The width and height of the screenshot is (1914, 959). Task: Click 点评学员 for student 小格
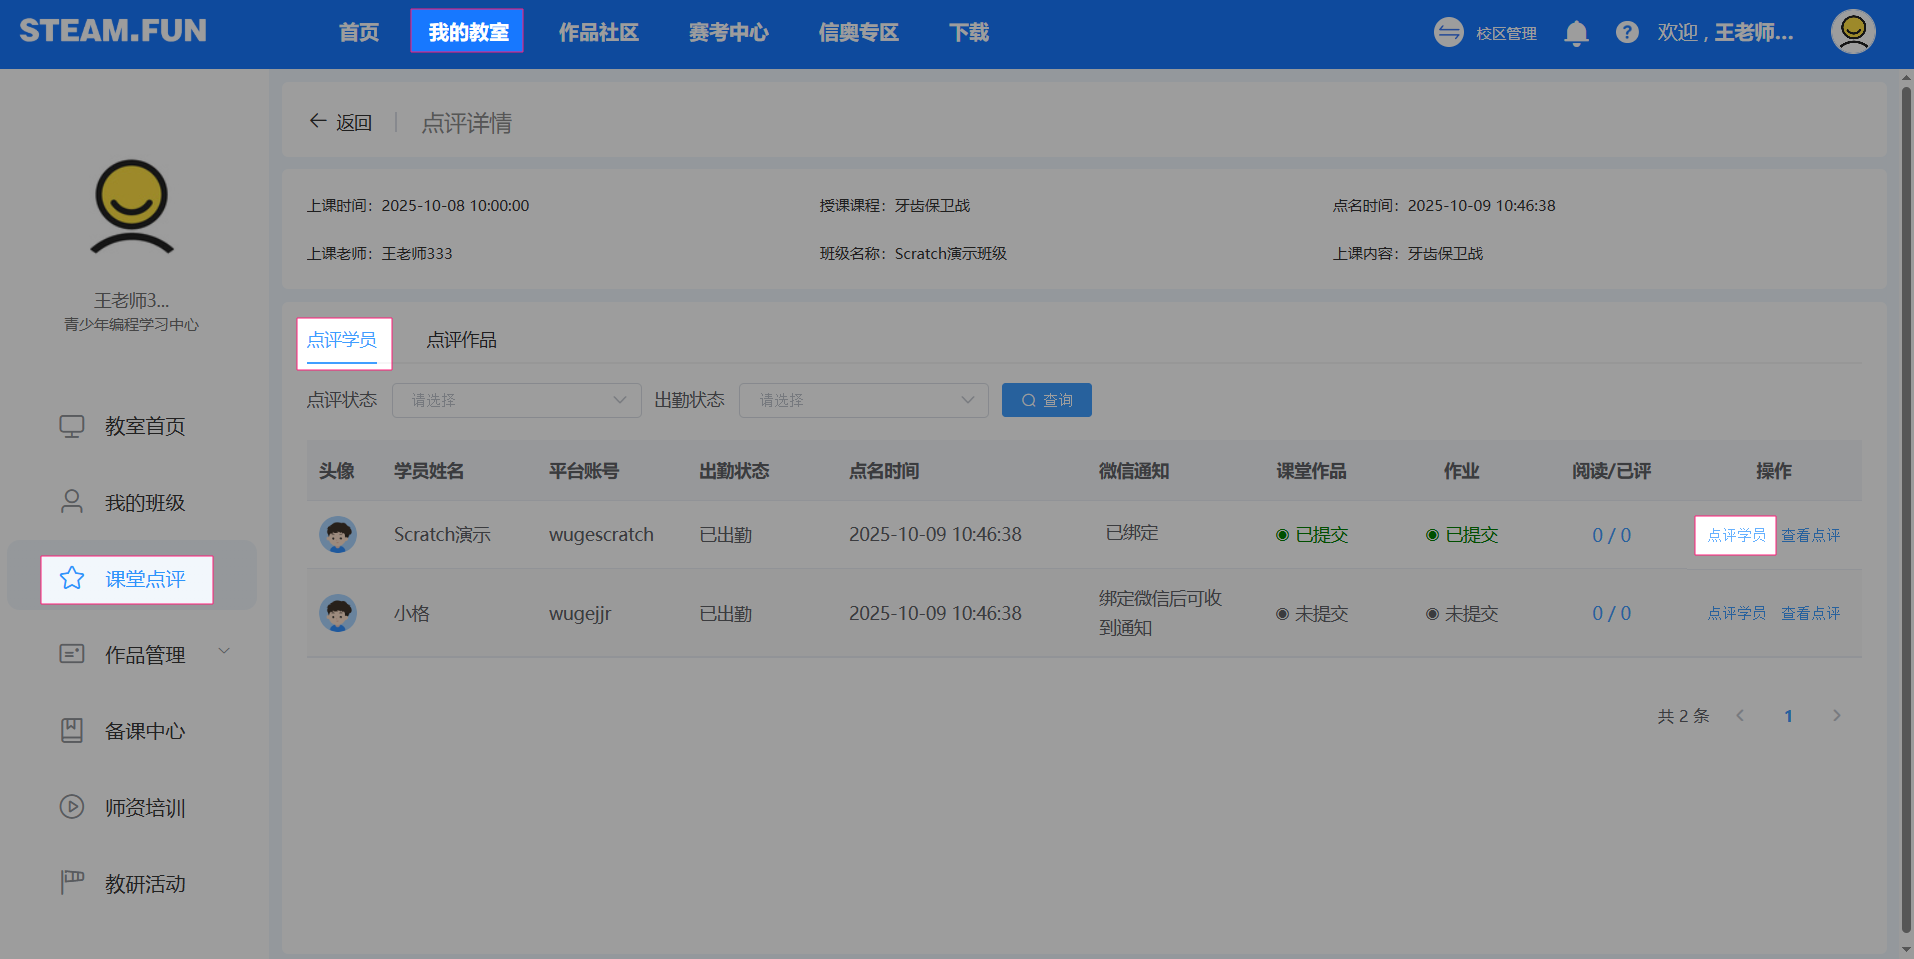(1736, 613)
